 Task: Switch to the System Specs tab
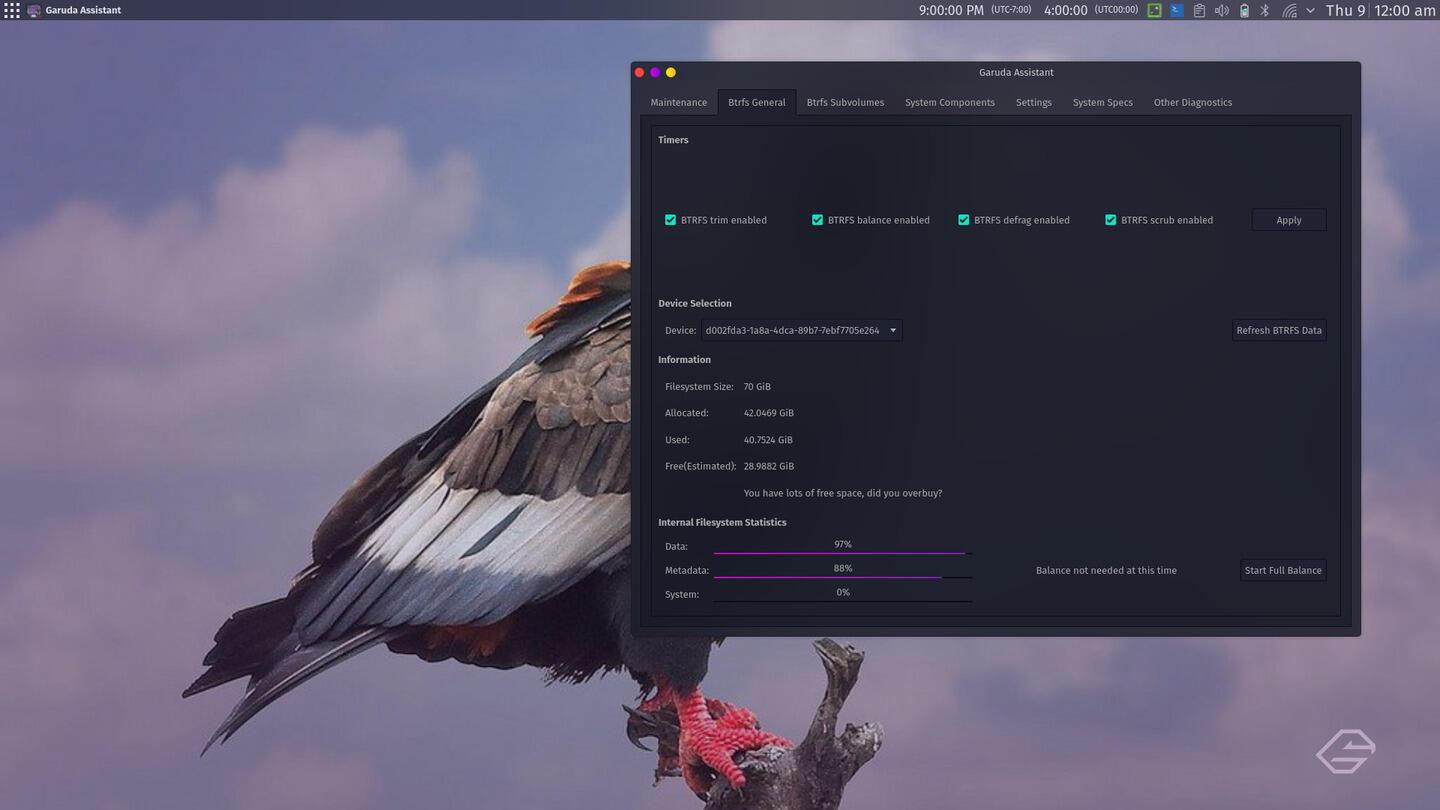(1103, 102)
